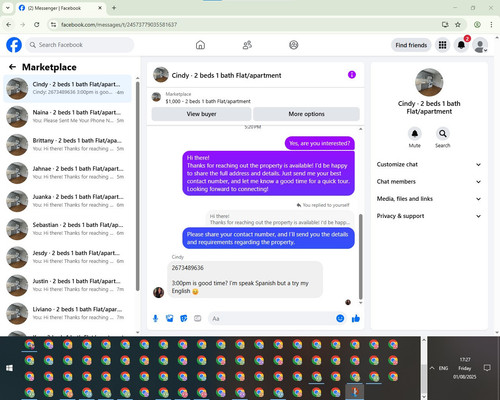Image resolution: width=500 pixels, height=400 pixels.
Task: Show hidden system tray icons
Action: pyautogui.click(x=432, y=368)
